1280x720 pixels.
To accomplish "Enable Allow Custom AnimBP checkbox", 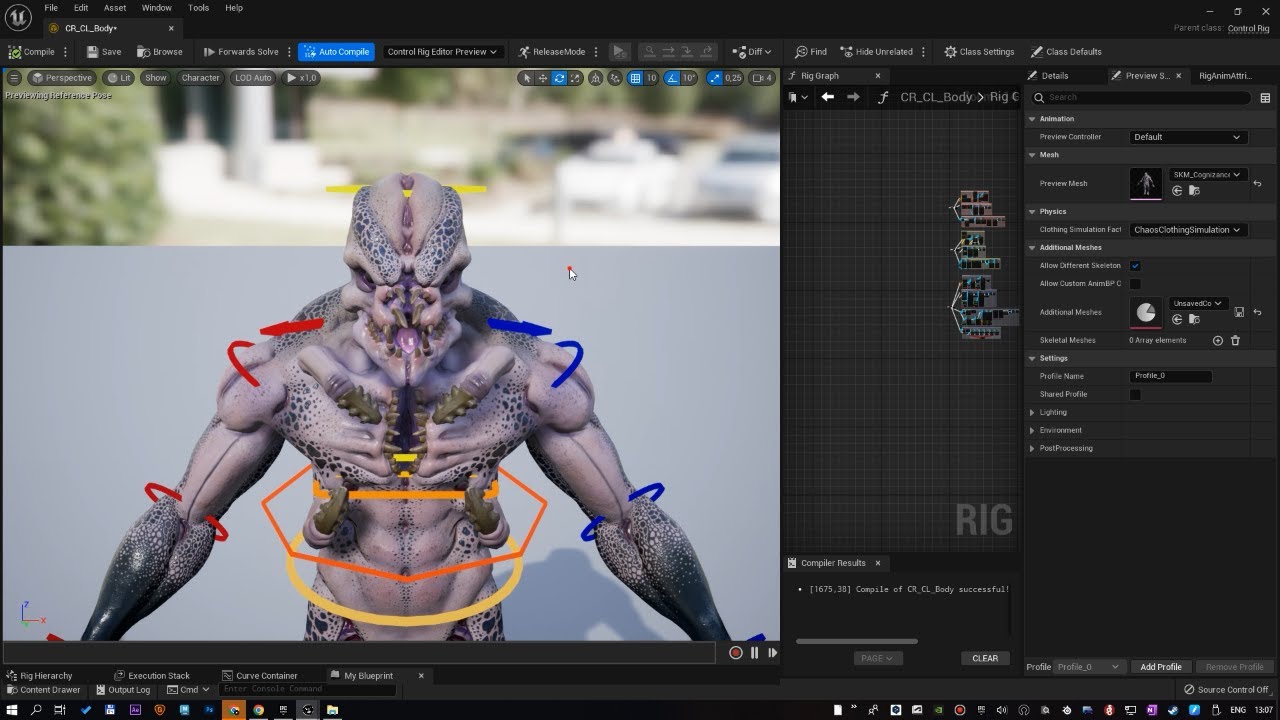I will (x=1135, y=284).
